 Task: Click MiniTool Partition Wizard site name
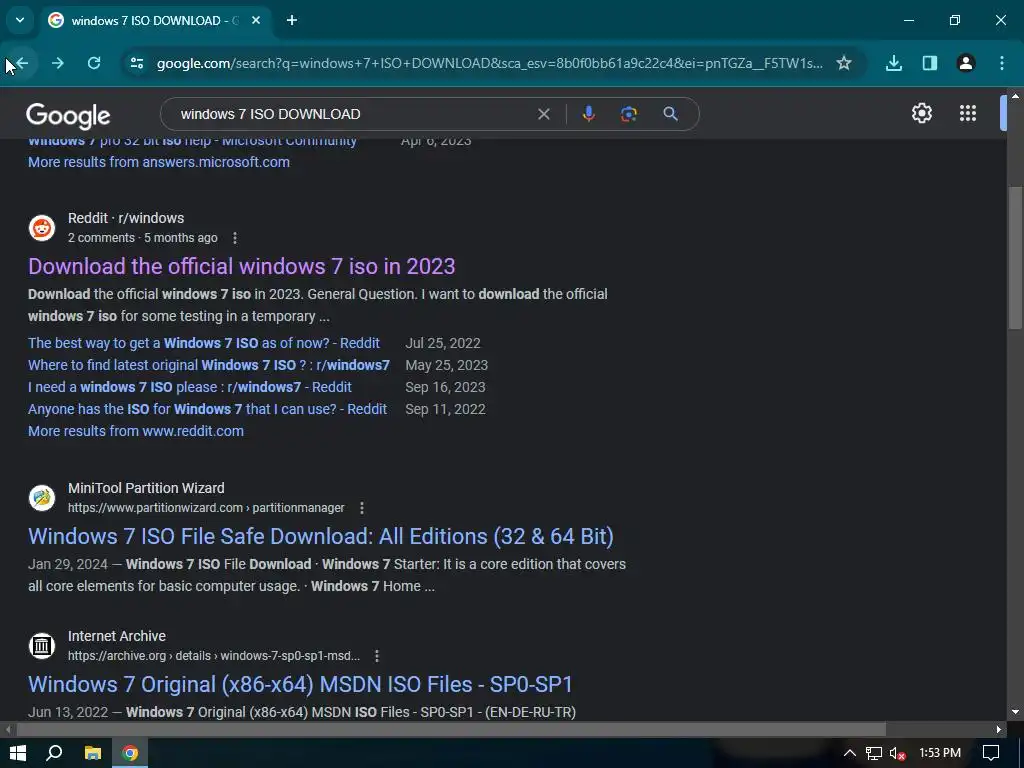(146, 488)
